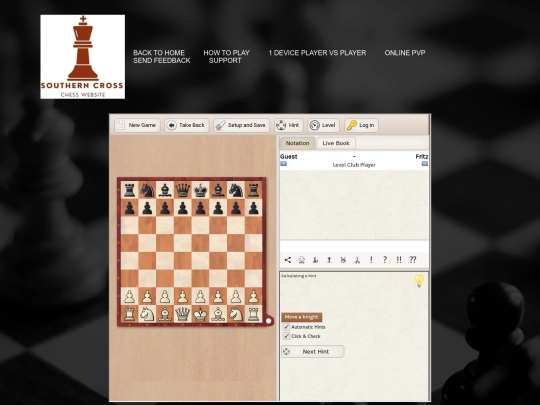
Task: Click the Log in button
Action: pos(361,125)
